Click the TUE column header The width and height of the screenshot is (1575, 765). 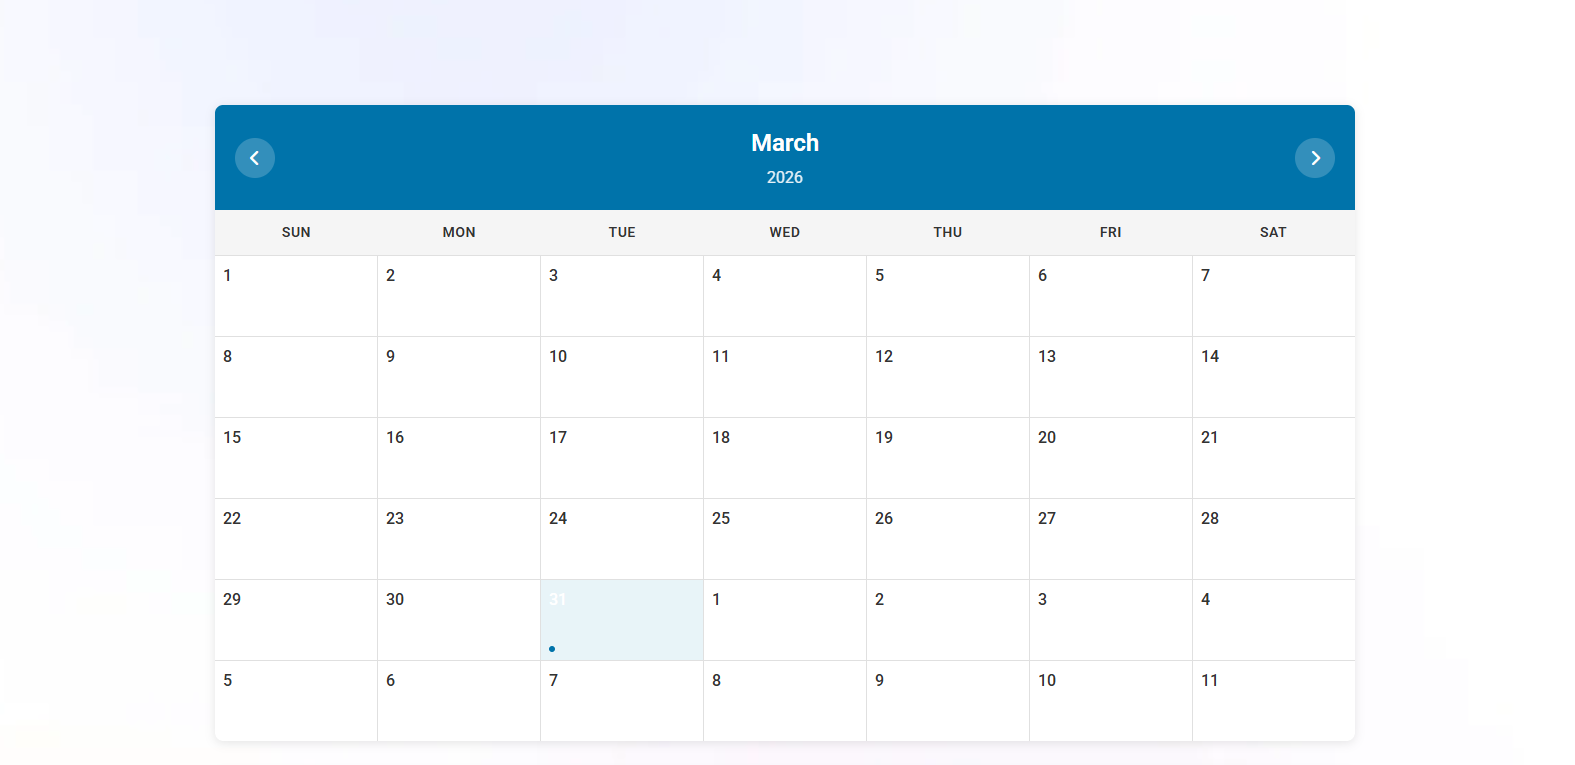pos(622,232)
